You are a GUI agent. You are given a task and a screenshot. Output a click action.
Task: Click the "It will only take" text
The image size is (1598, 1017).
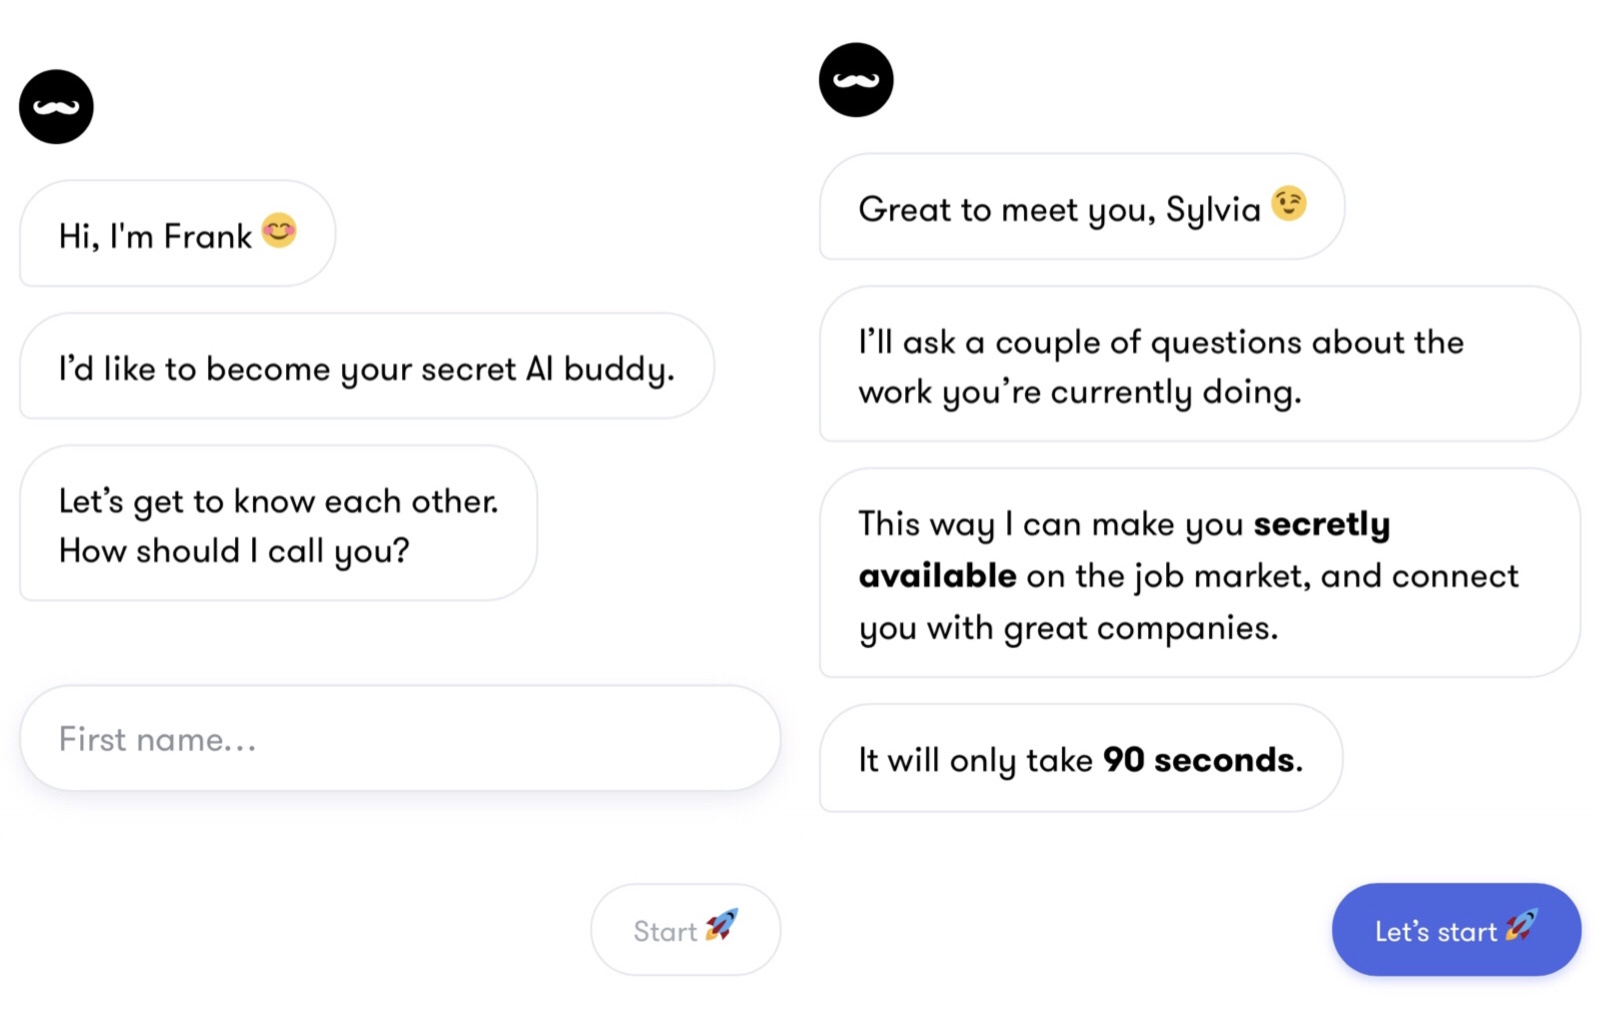click(975, 760)
